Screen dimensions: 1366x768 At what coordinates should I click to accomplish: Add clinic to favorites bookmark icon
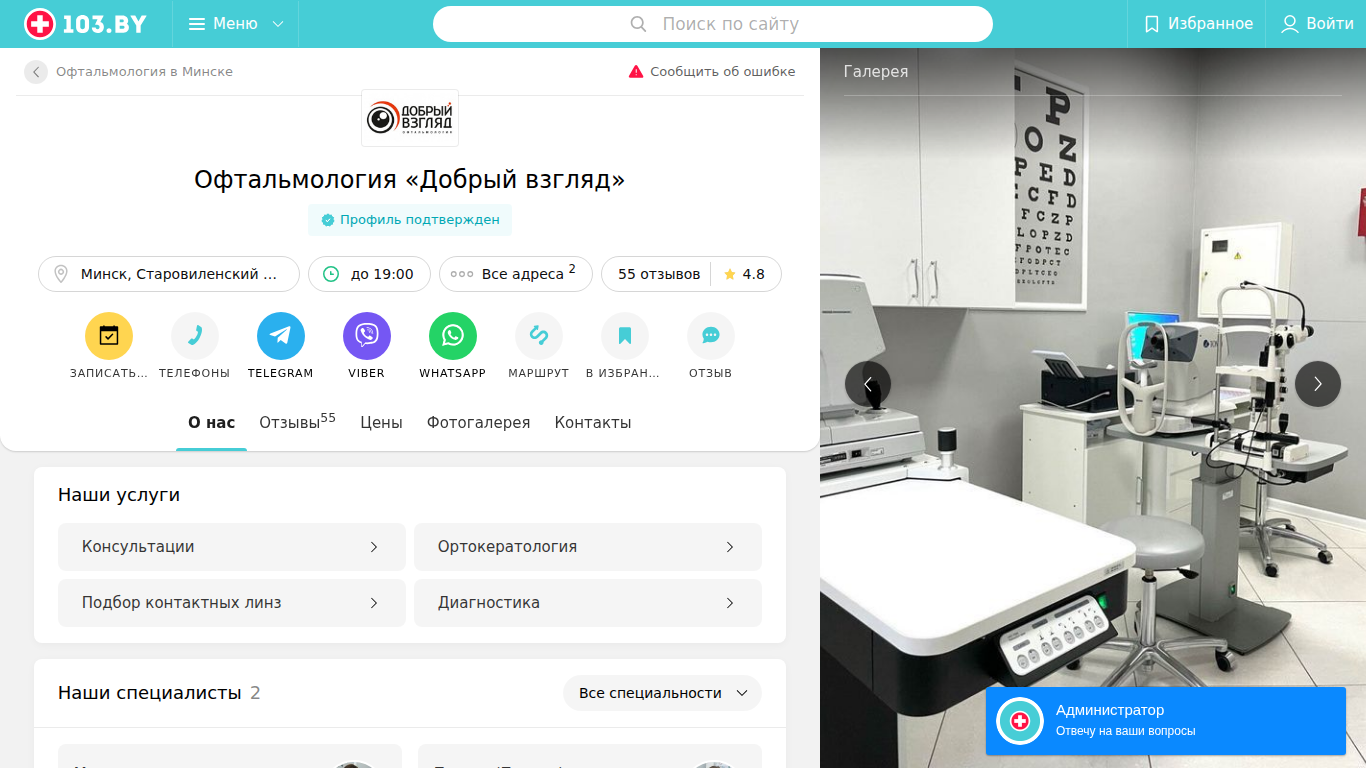click(x=625, y=336)
